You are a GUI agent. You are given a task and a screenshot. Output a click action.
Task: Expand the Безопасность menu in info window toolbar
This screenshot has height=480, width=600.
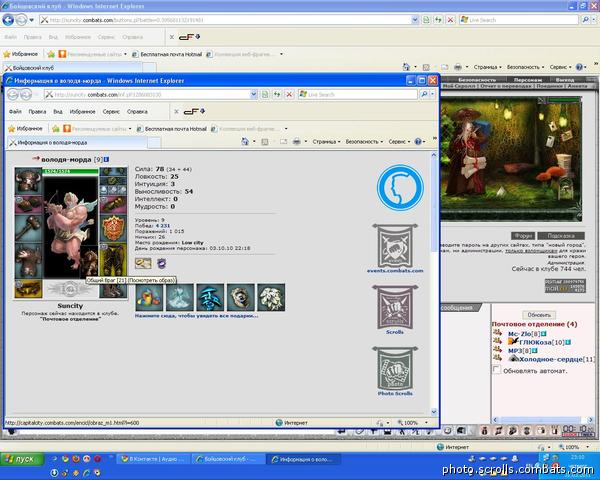coord(364,142)
